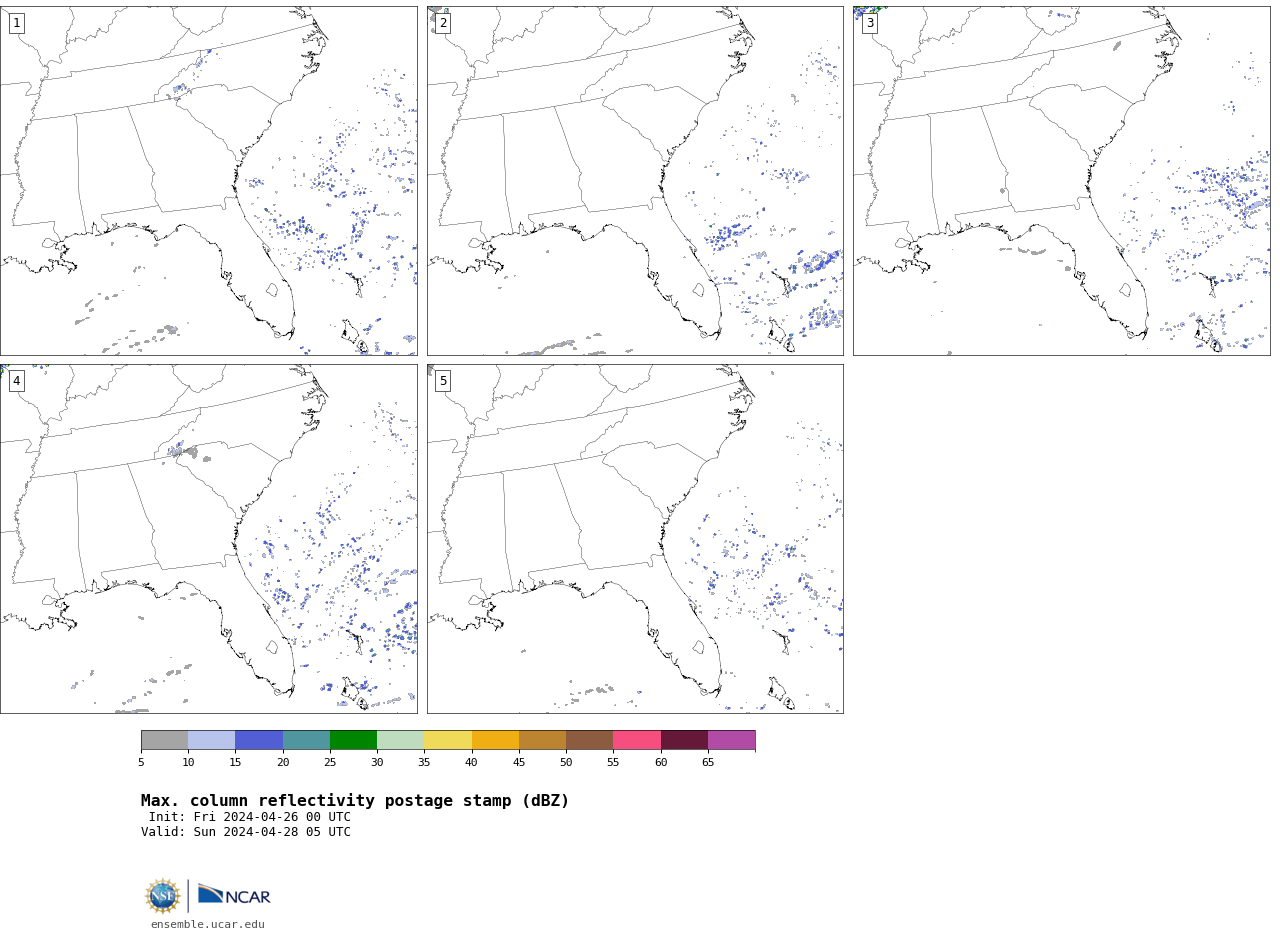Image resolution: width=1280 pixels, height=936 pixels.
Task: Open ensemble member 1 postage stamp map
Action: point(209,181)
